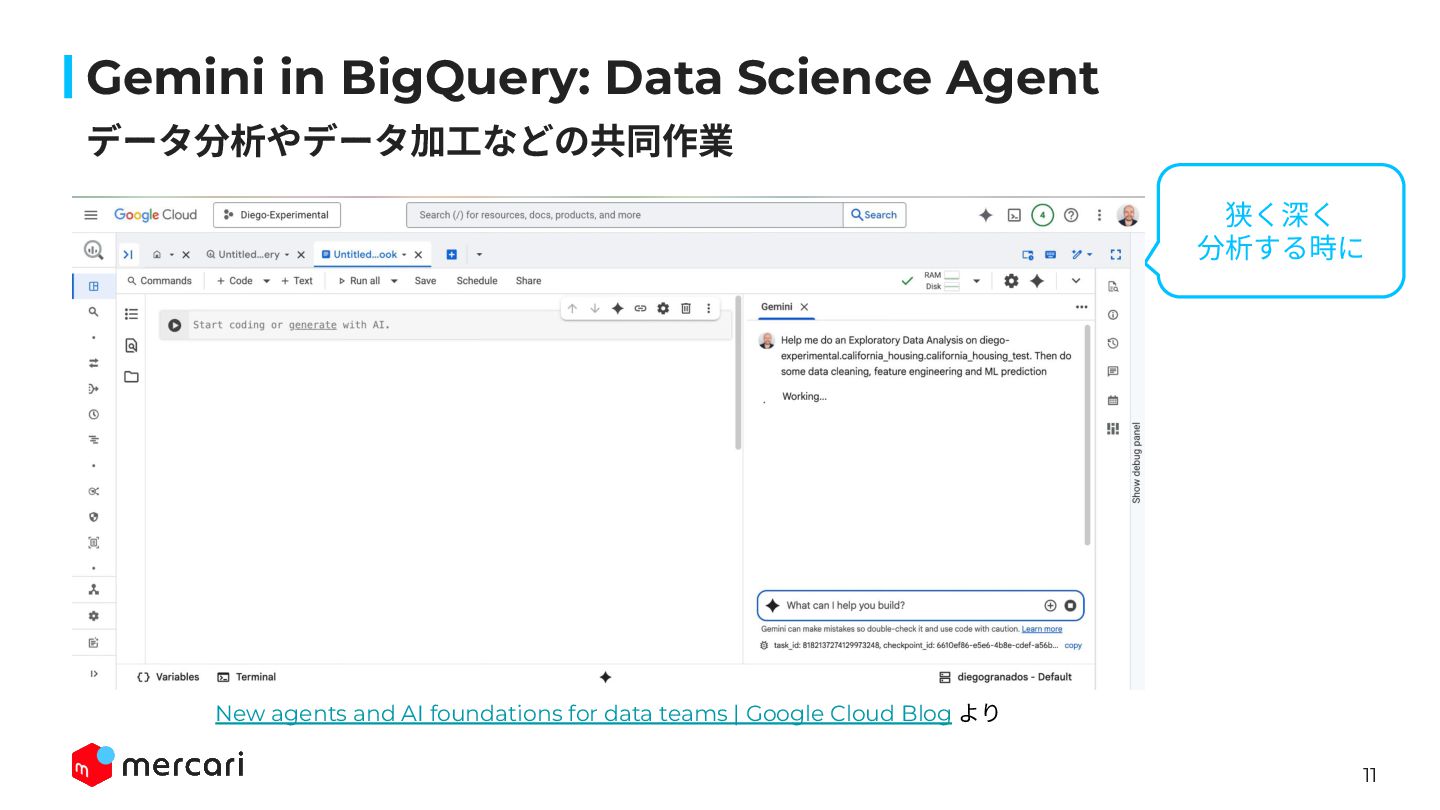
Task: Open table of contents icon in notebook sidebar
Action: 131,313
